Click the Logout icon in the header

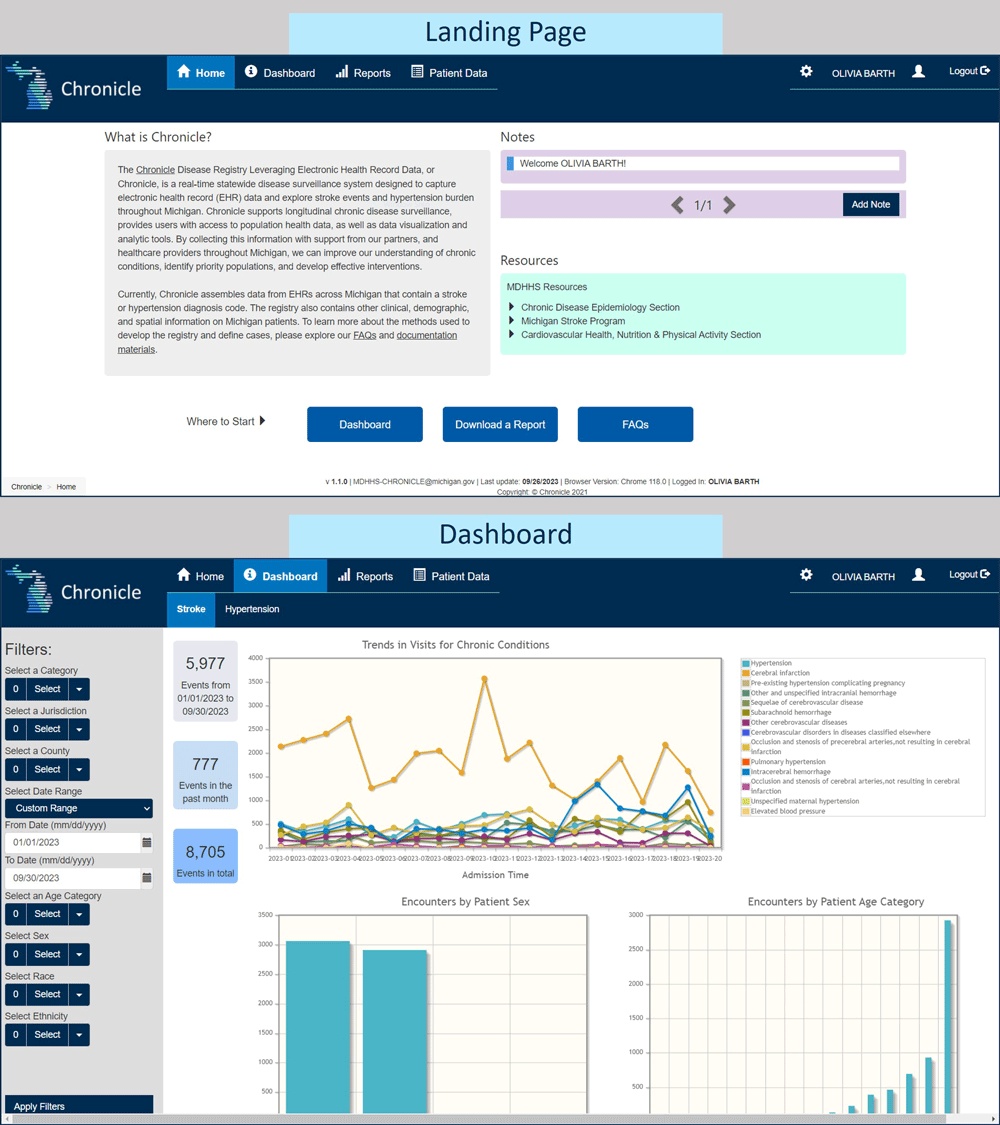pyautogui.click(x=984, y=70)
